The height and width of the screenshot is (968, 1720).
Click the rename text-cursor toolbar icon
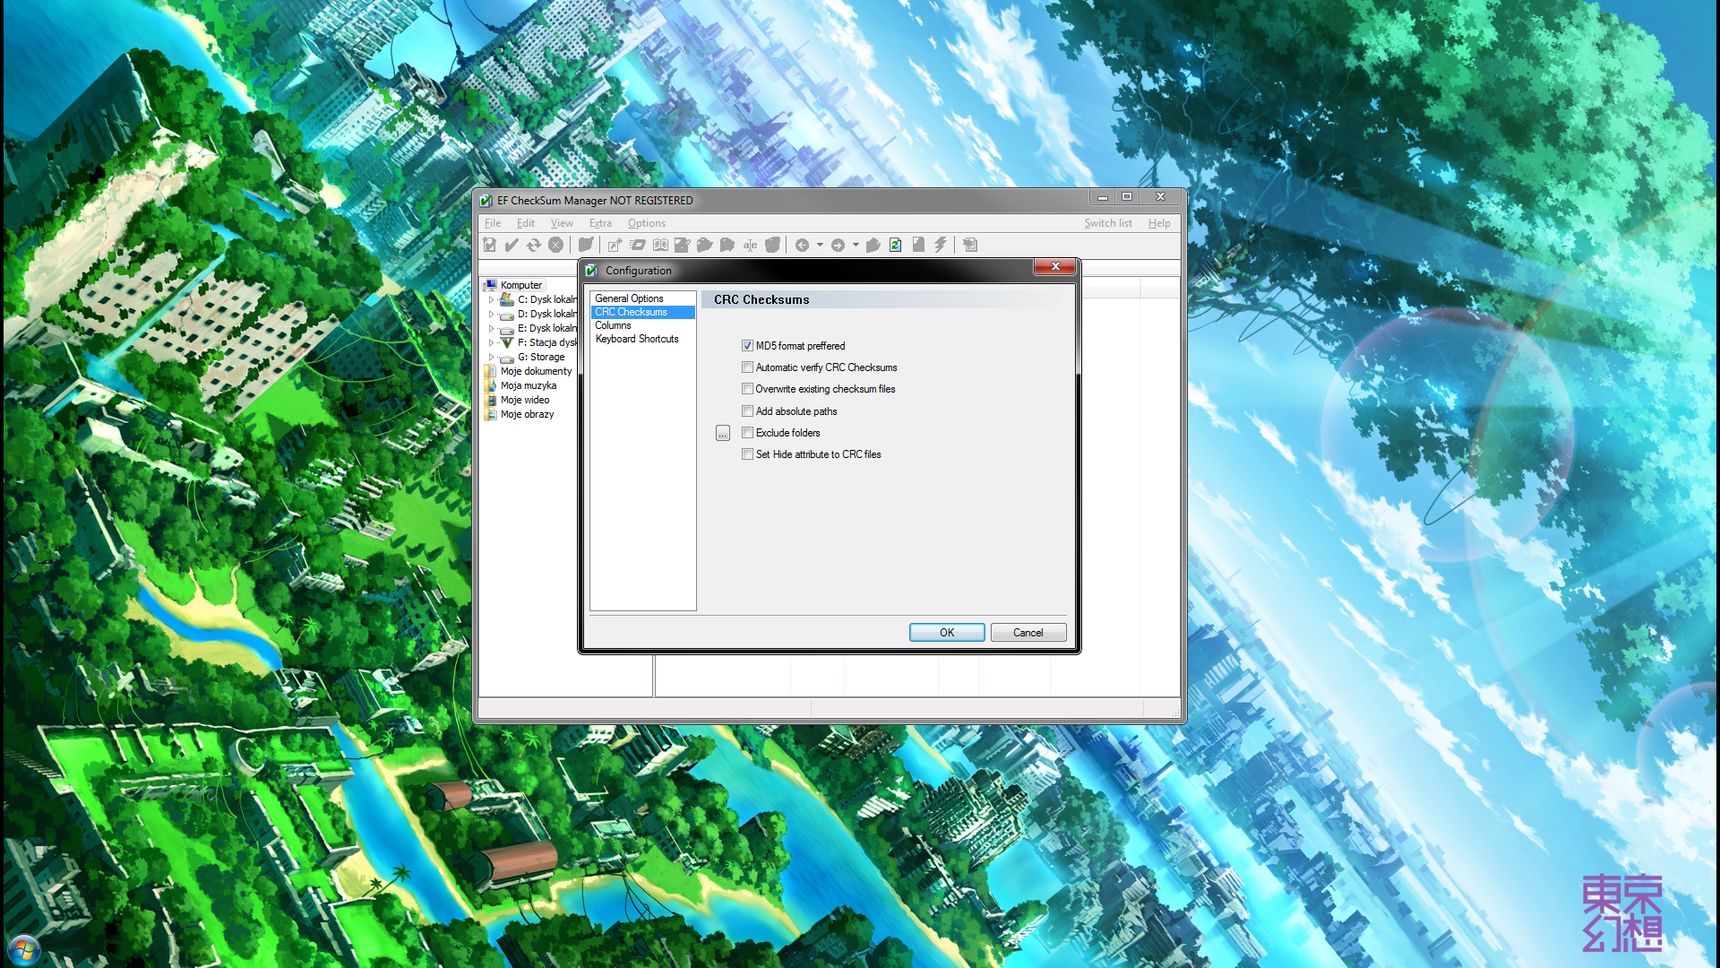(x=750, y=245)
